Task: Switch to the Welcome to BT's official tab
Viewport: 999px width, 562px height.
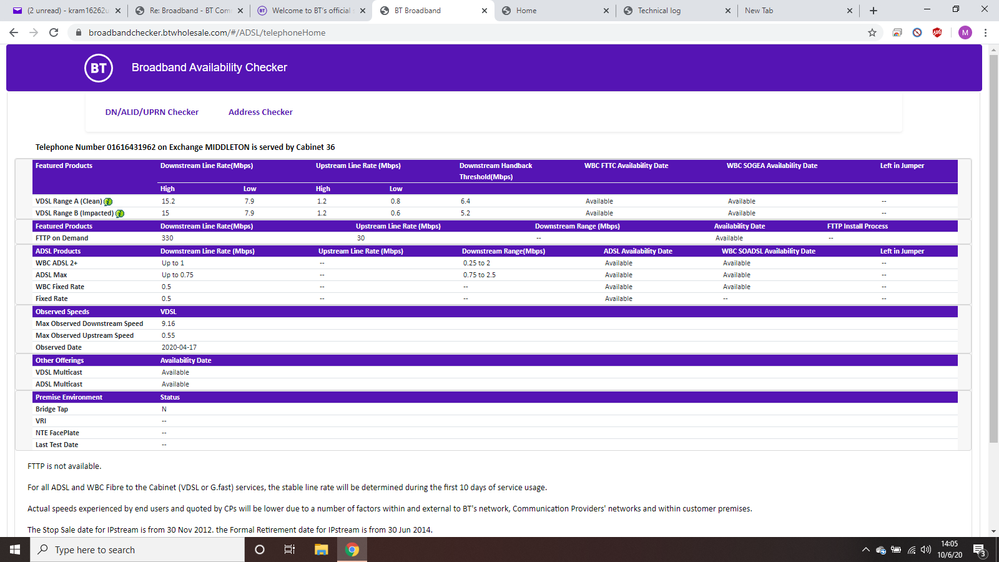Action: click(x=306, y=10)
